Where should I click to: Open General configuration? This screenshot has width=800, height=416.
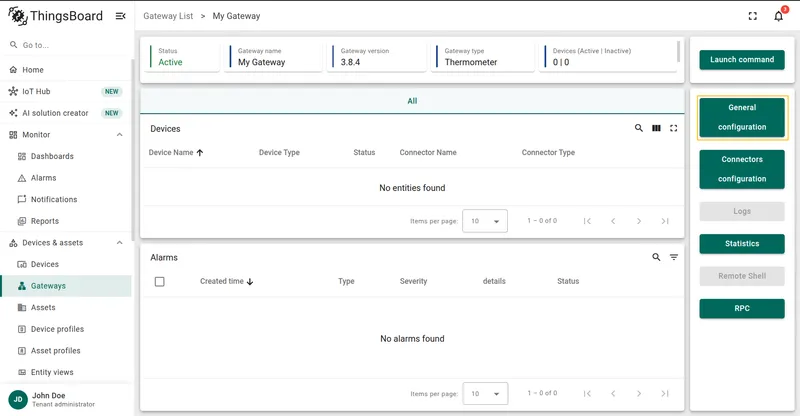(742, 117)
